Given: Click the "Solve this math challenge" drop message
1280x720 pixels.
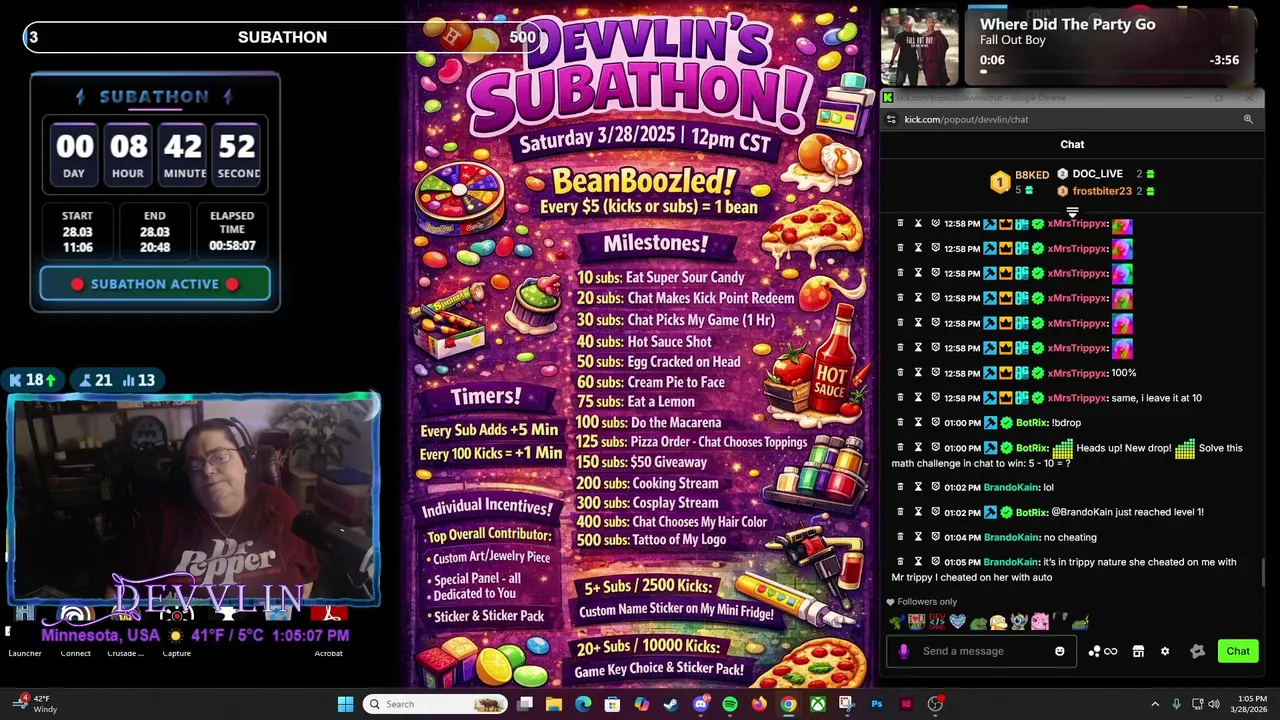Looking at the screenshot, I should [1066, 455].
